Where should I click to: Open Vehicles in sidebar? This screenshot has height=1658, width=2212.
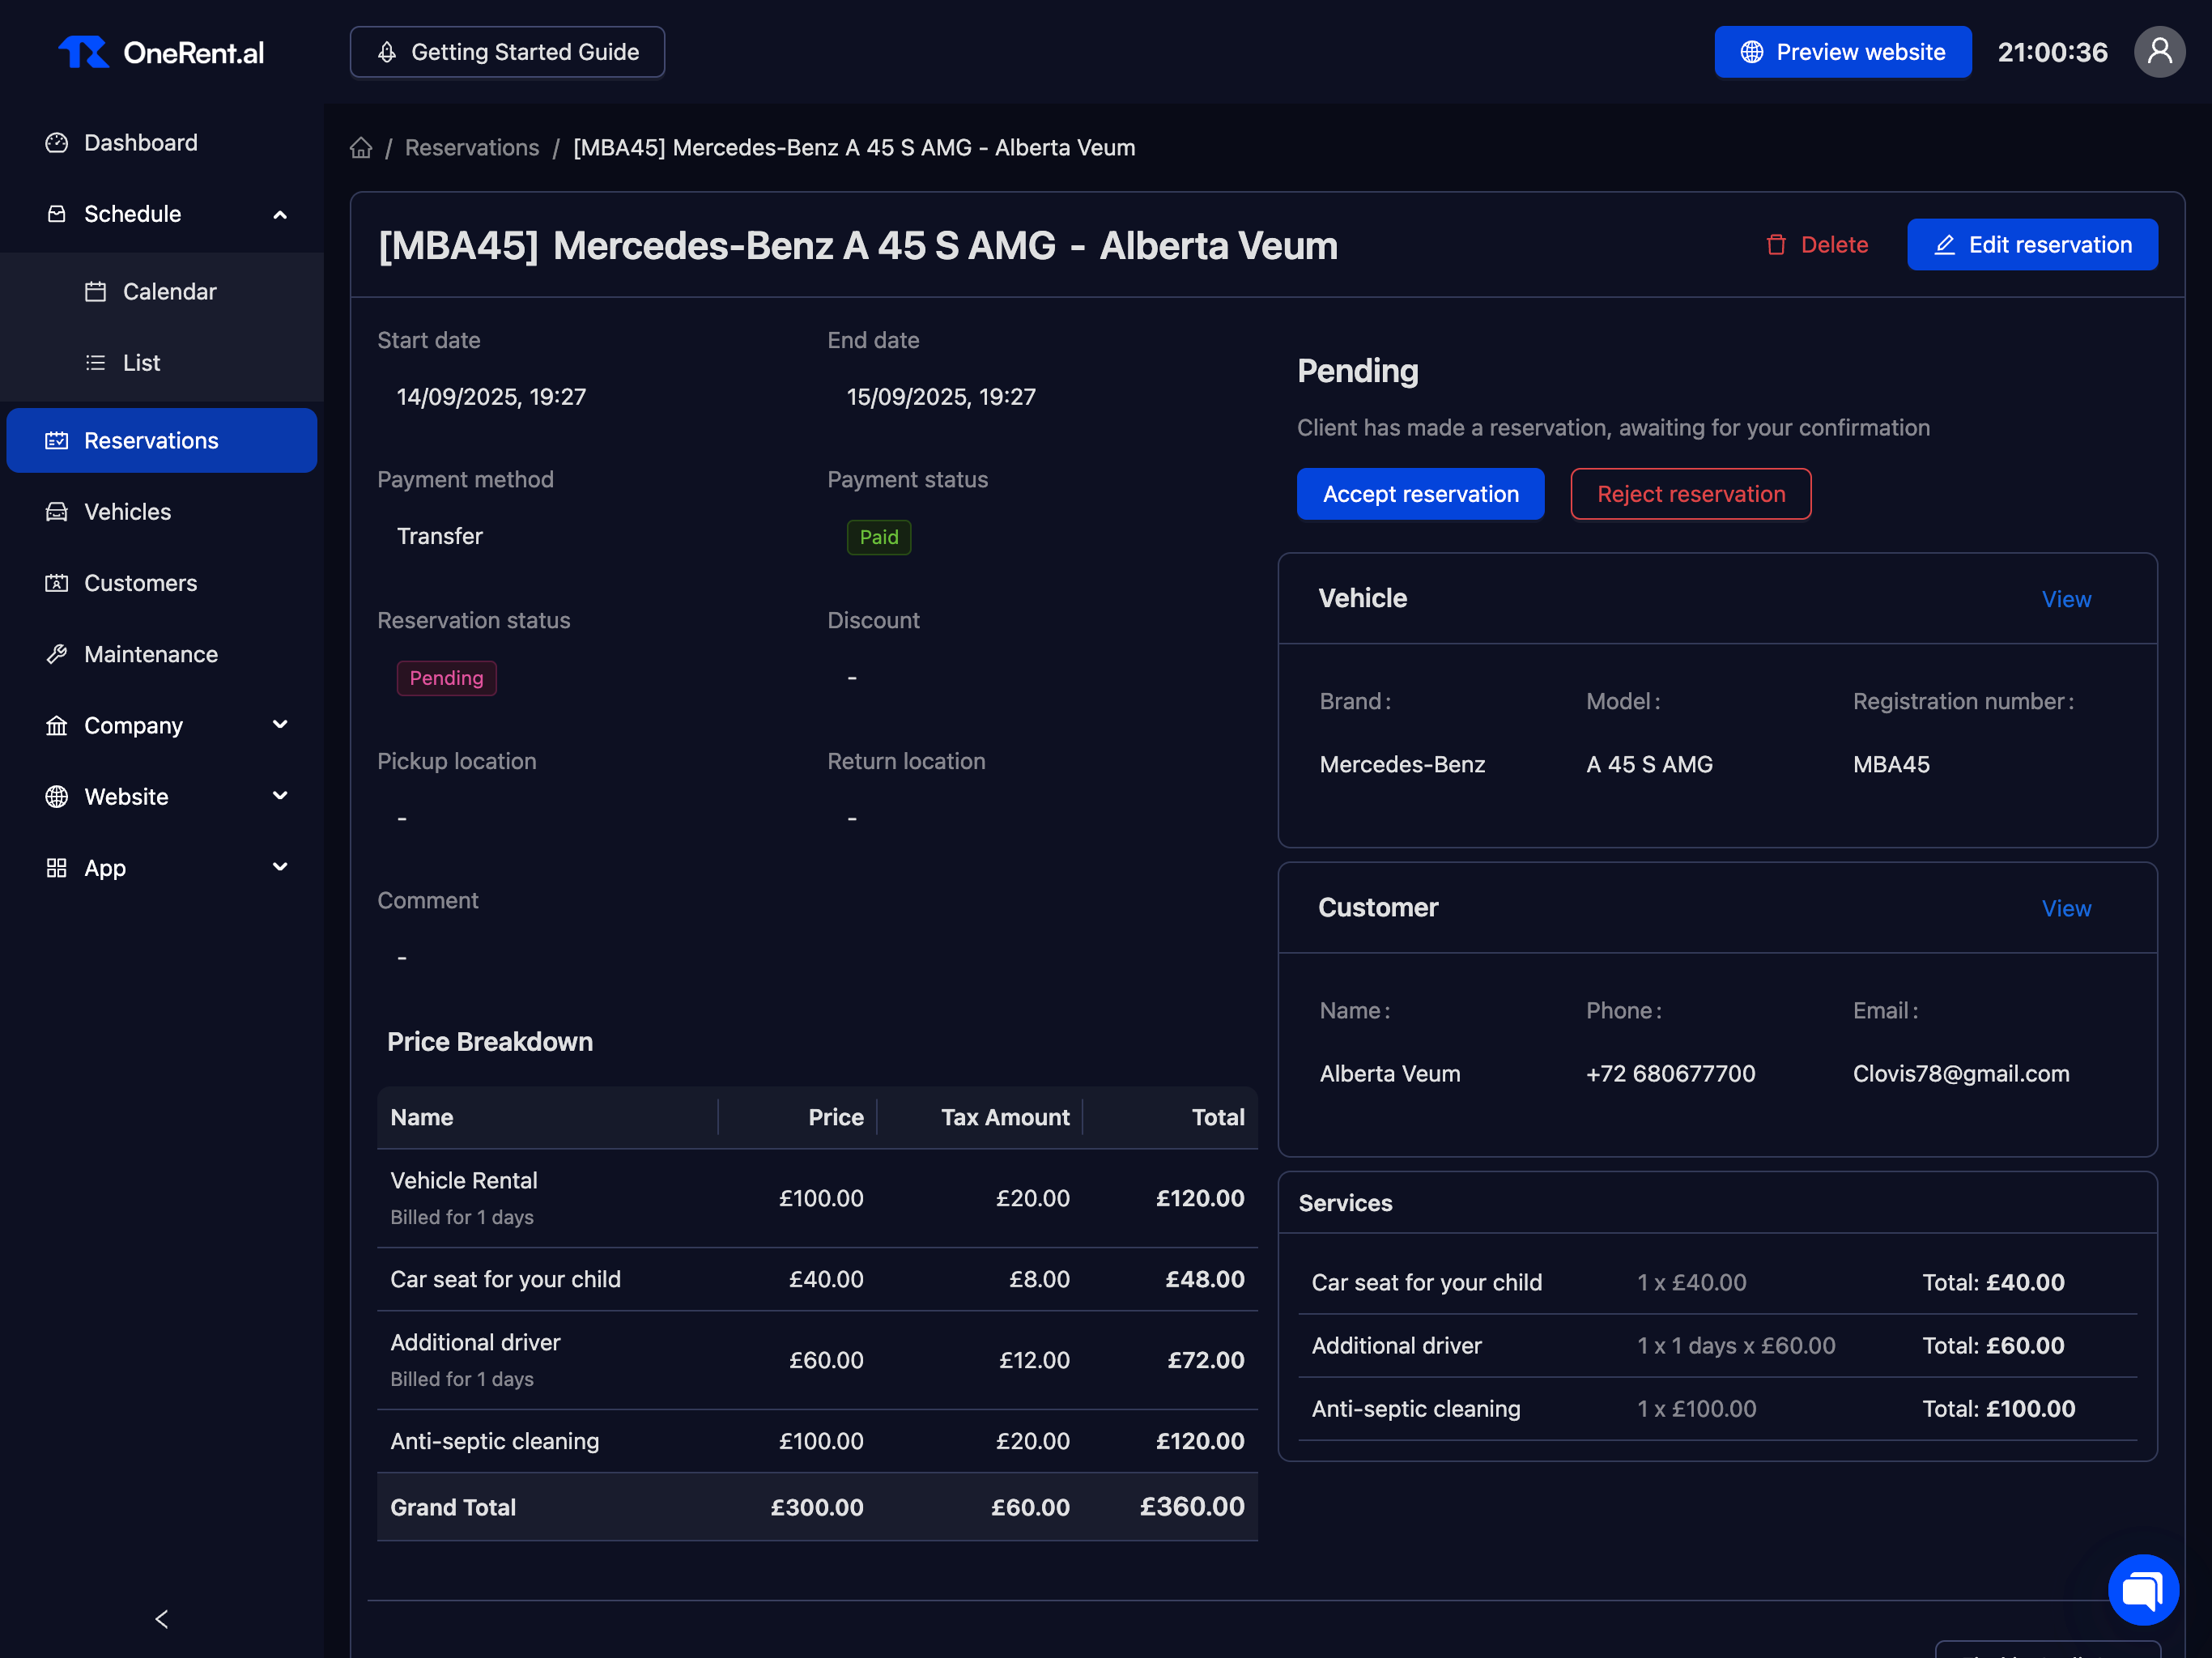pos(127,512)
